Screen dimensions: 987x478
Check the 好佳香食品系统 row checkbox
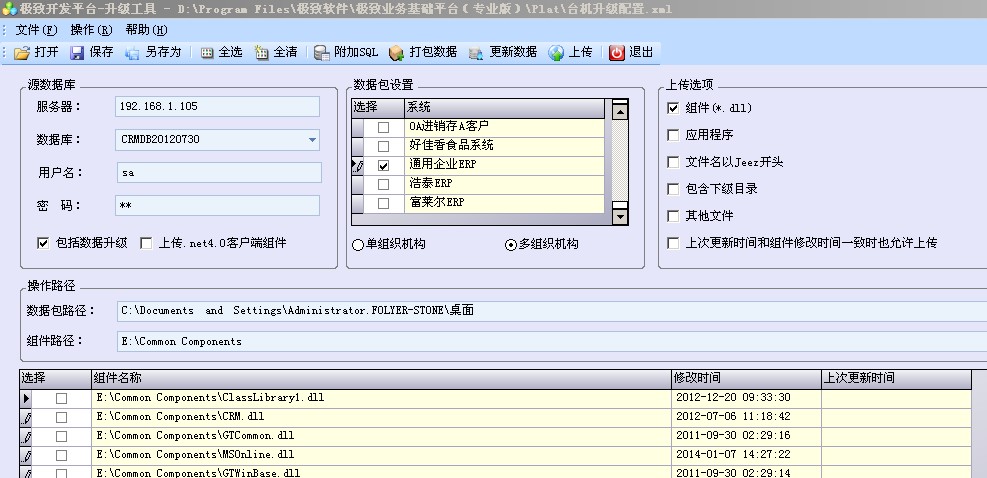pos(383,146)
